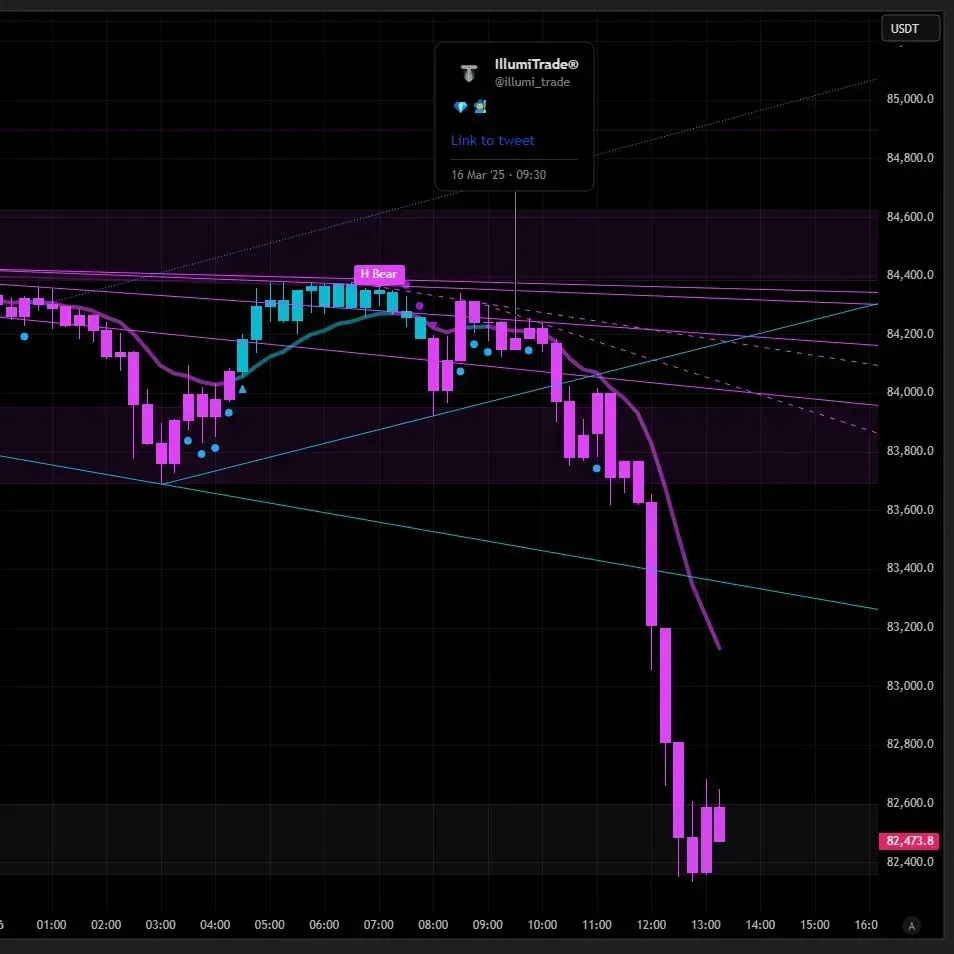Click the 83,800.0 price axis label
The width and height of the screenshot is (954, 954).
pos(910,451)
